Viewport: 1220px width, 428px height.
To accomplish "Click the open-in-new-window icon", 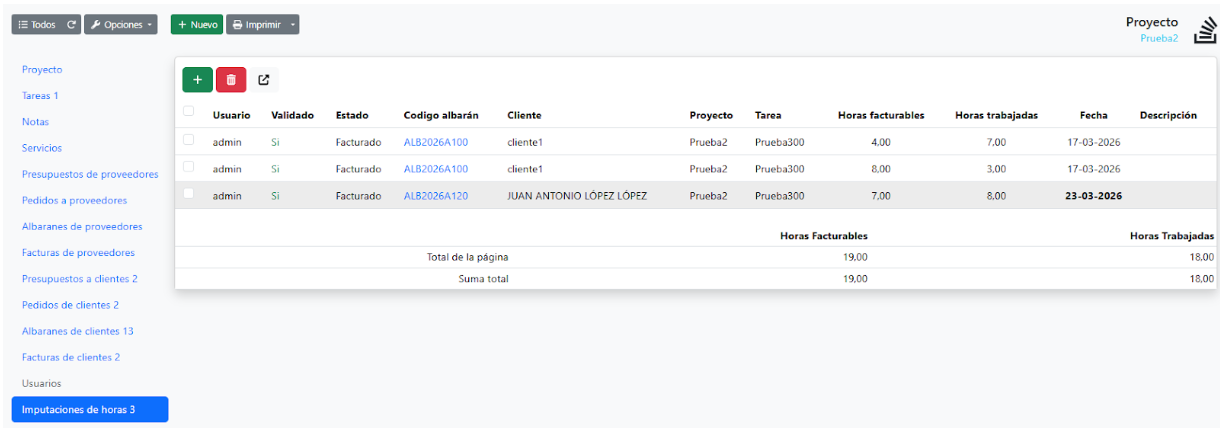I will (264, 80).
